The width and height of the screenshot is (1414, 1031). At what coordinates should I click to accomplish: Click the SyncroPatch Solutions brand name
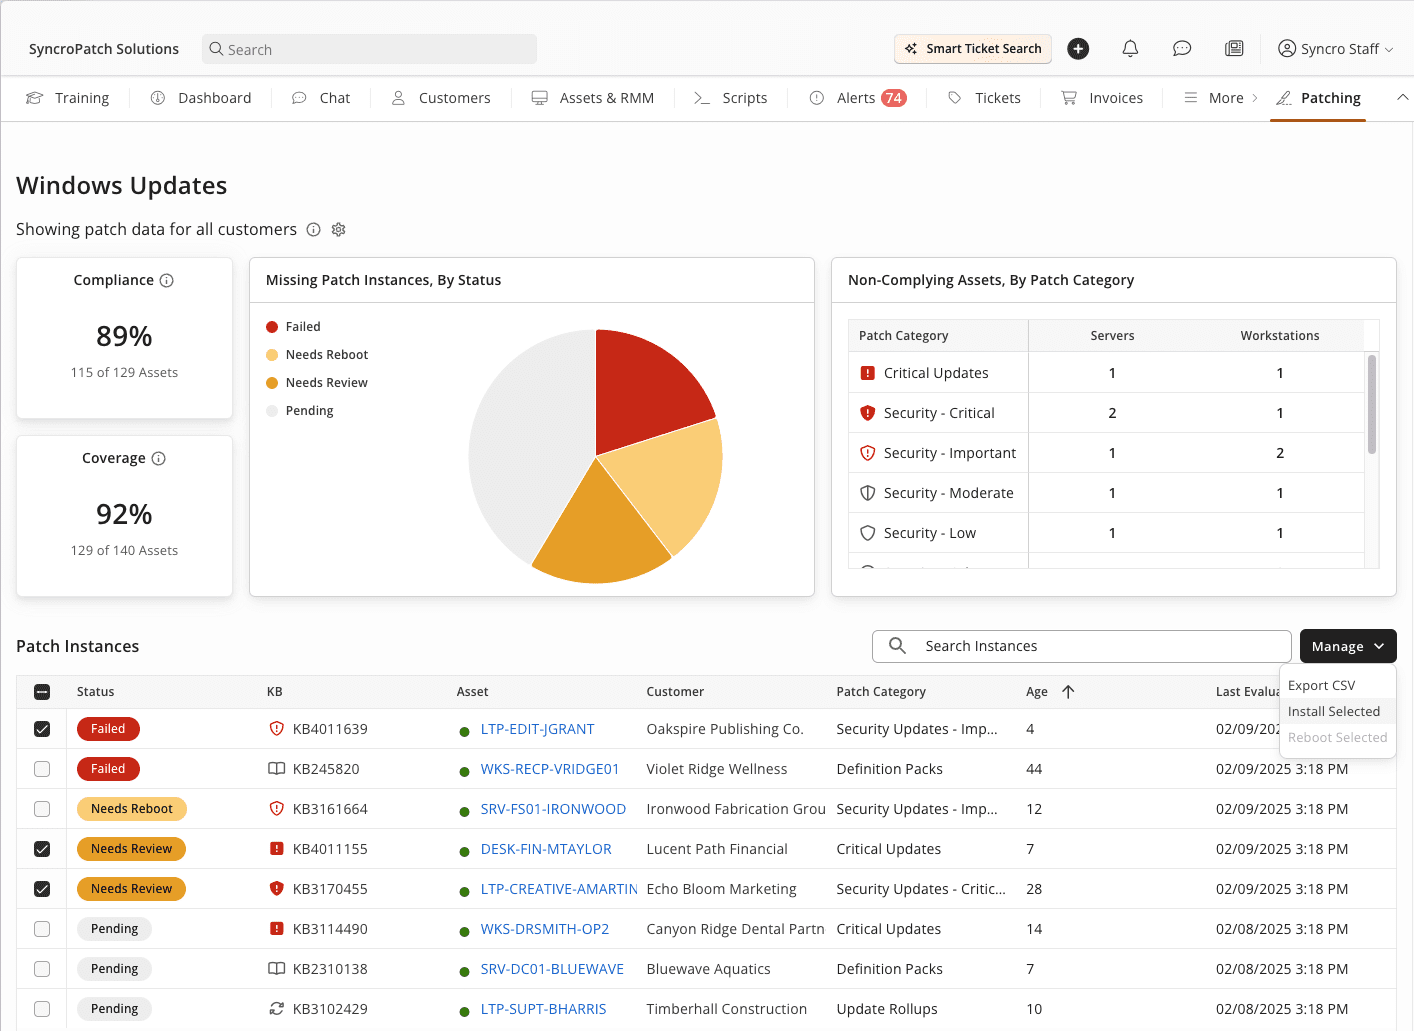(104, 49)
